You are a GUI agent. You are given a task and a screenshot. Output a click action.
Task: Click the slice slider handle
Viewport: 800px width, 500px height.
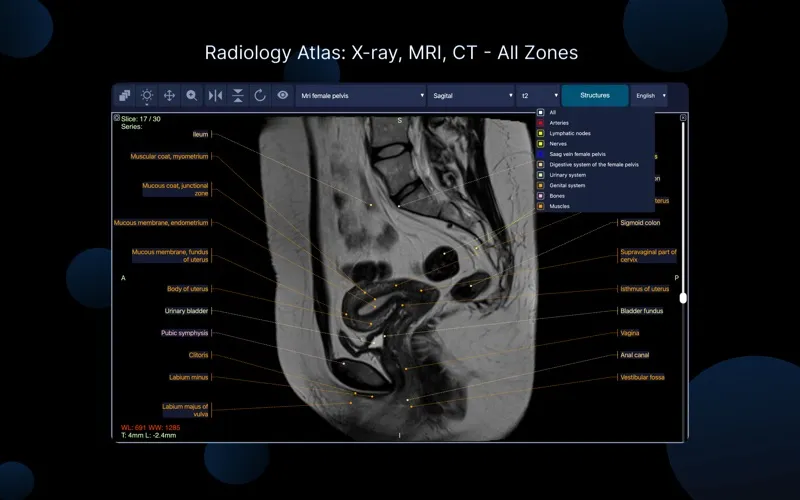pos(683,297)
